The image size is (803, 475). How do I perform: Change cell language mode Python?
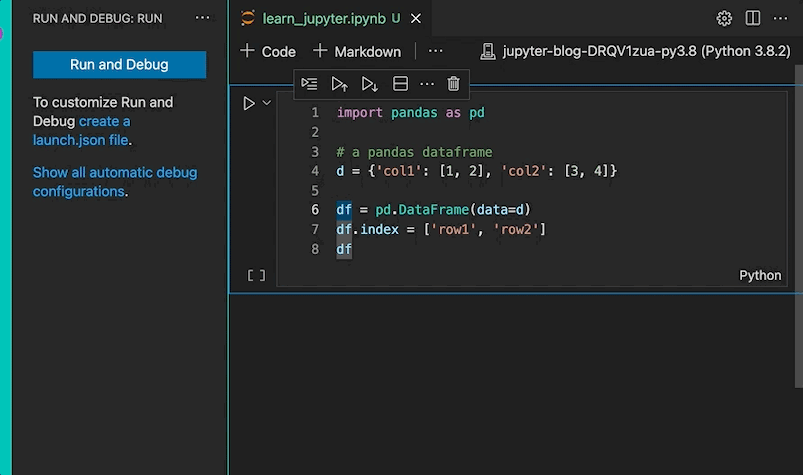pos(760,275)
